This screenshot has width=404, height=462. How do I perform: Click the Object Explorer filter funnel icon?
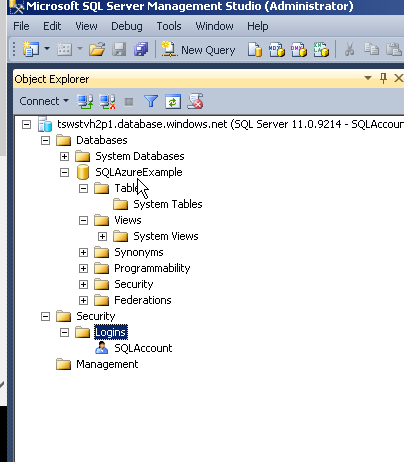151,101
